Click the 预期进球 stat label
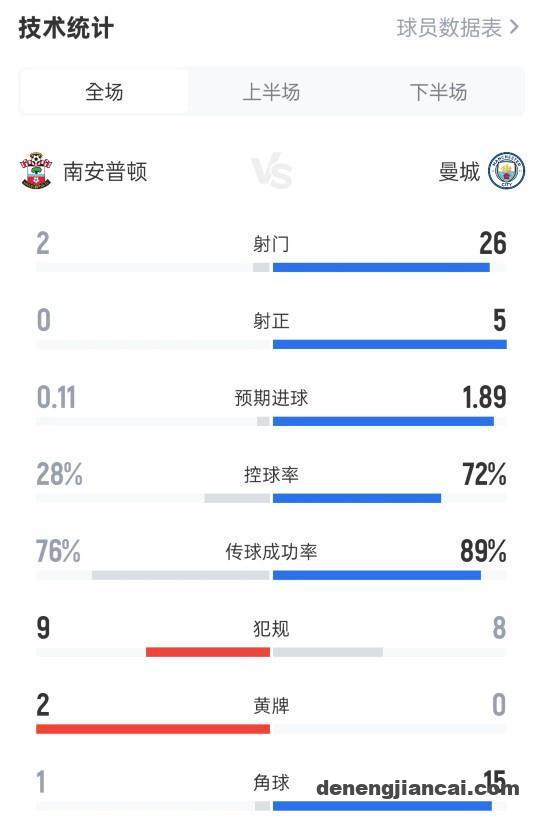This screenshot has width=544, height=824. 271,398
